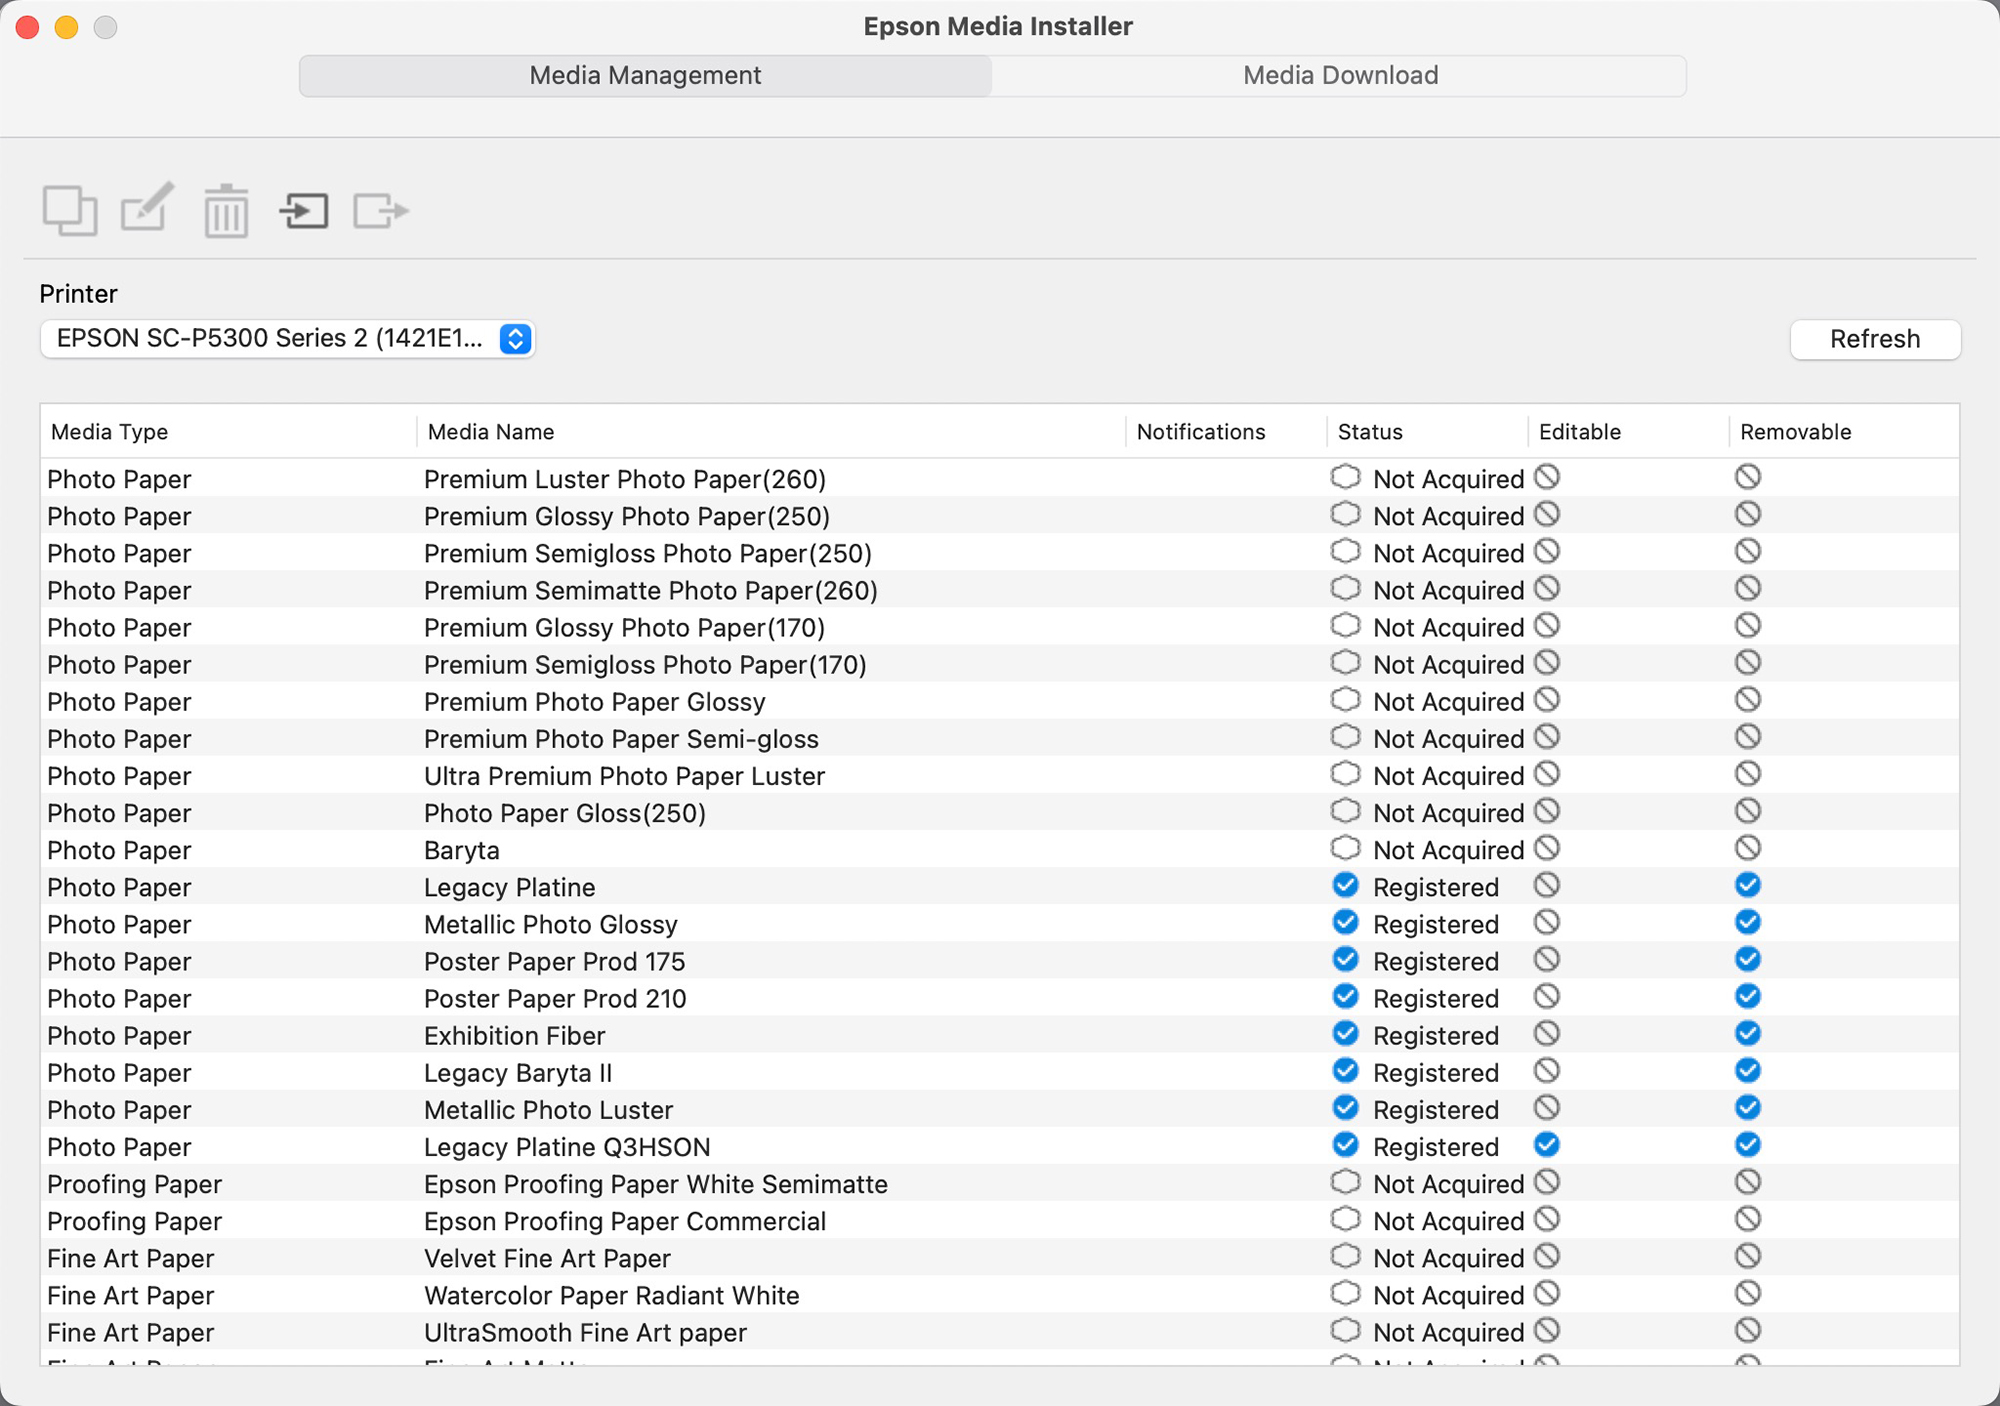The width and height of the screenshot is (2000, 1406).
Task: Click the Registered status text for Legacy Baryta II
Action: pos(1436,1072)
